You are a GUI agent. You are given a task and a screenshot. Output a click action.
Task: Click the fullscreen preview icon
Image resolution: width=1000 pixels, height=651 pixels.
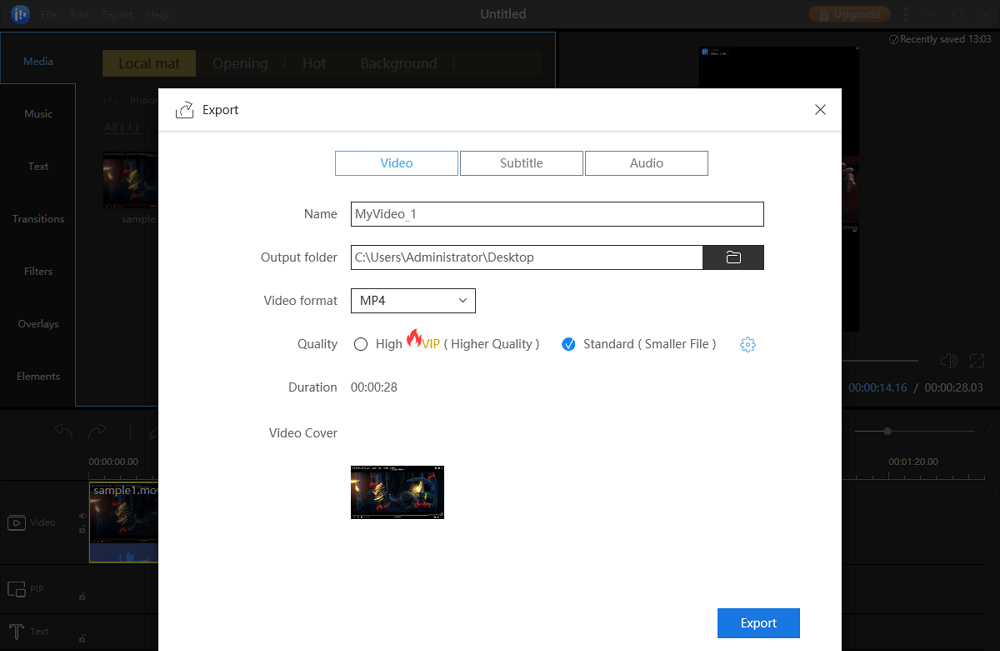pyautogui.click(x=977, y=361)
